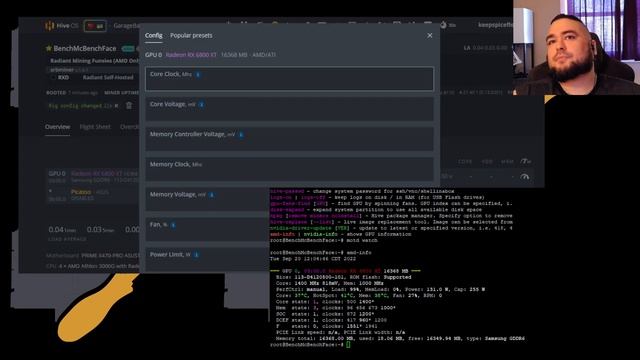Click the speedometer icon in the table header
Image resolution: width=640 pixels, height=360 pixels.
pyautogui.click(x=526, y=162)
